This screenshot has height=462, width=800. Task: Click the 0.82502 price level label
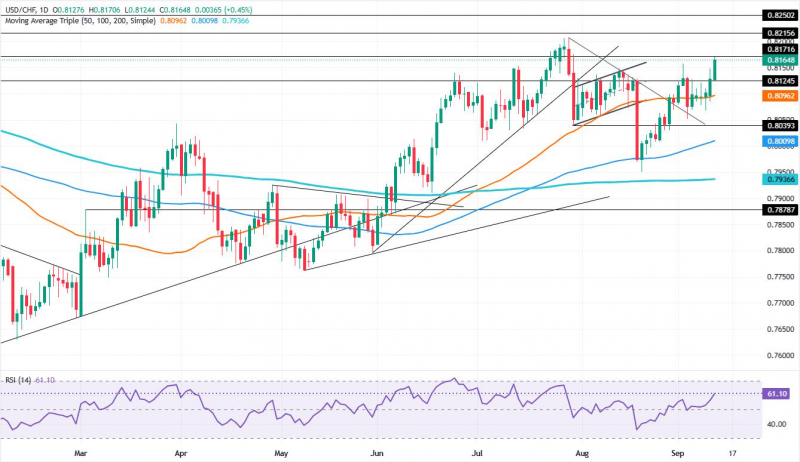[780, 16]
